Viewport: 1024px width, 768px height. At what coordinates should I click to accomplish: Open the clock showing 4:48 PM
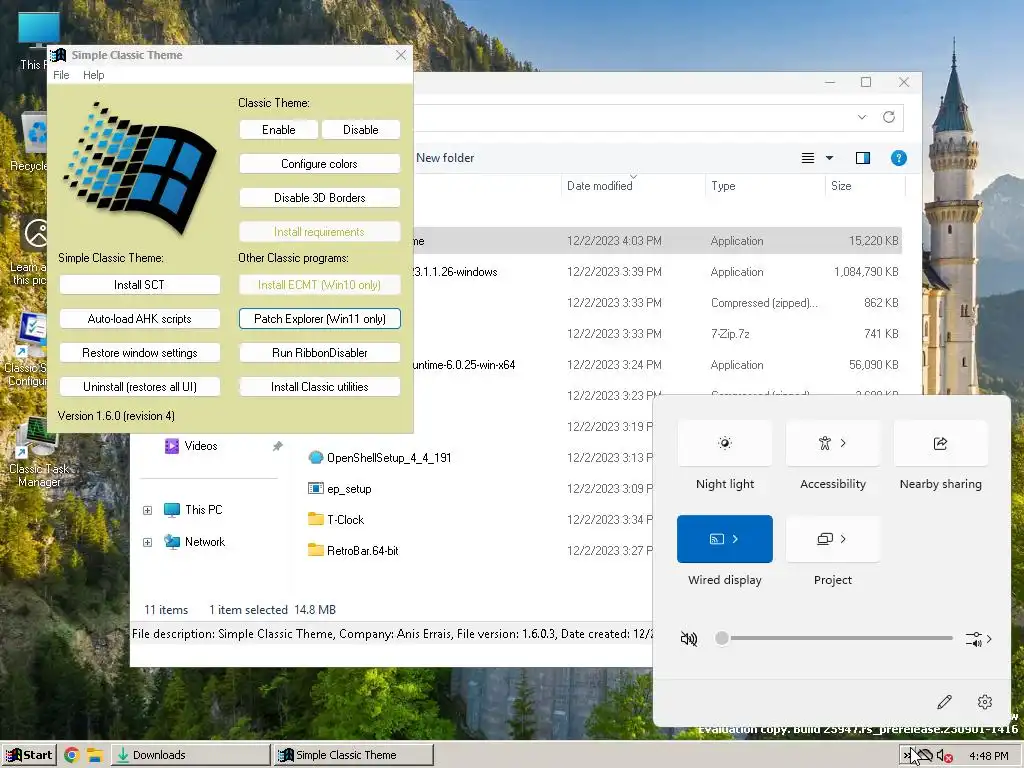(x=988, y=756)
